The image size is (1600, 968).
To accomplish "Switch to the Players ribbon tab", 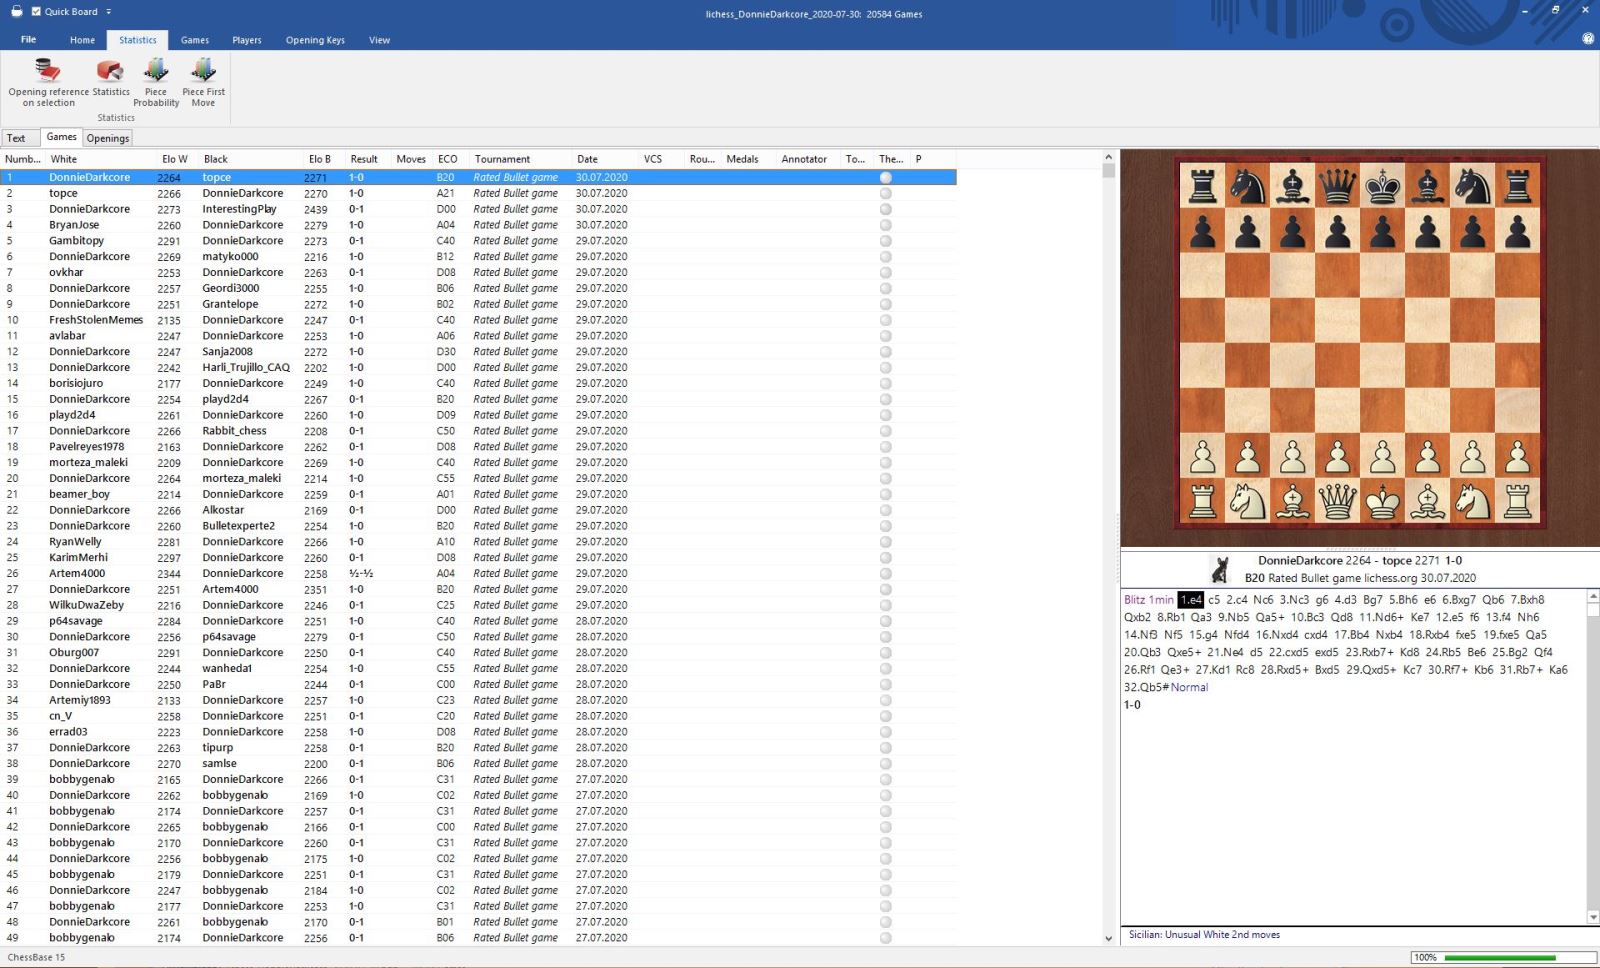I will click(x=246, y=40).
